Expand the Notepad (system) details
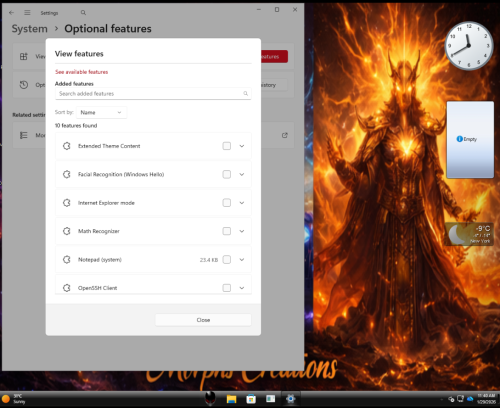This screenshot has height=408, width=500. point(242,259)
